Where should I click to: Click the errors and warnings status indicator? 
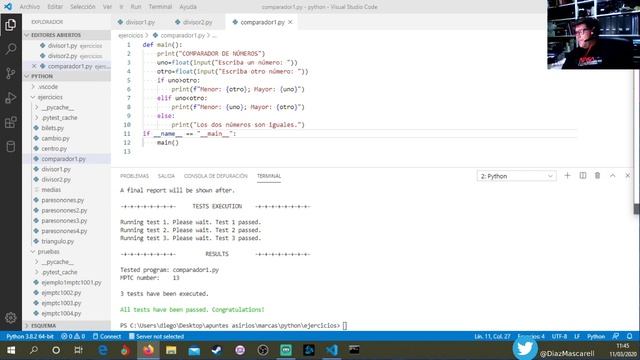(x=73, y=336)
